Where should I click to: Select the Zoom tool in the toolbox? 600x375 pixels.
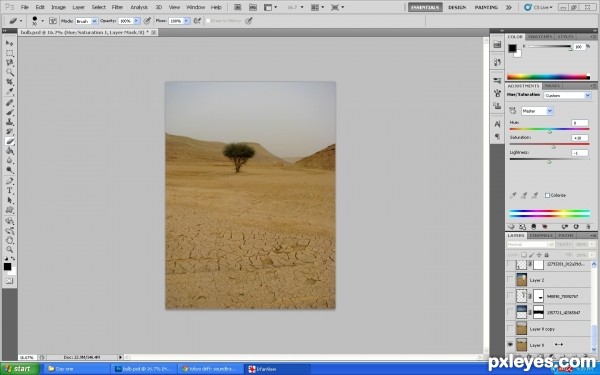point(10,249)
